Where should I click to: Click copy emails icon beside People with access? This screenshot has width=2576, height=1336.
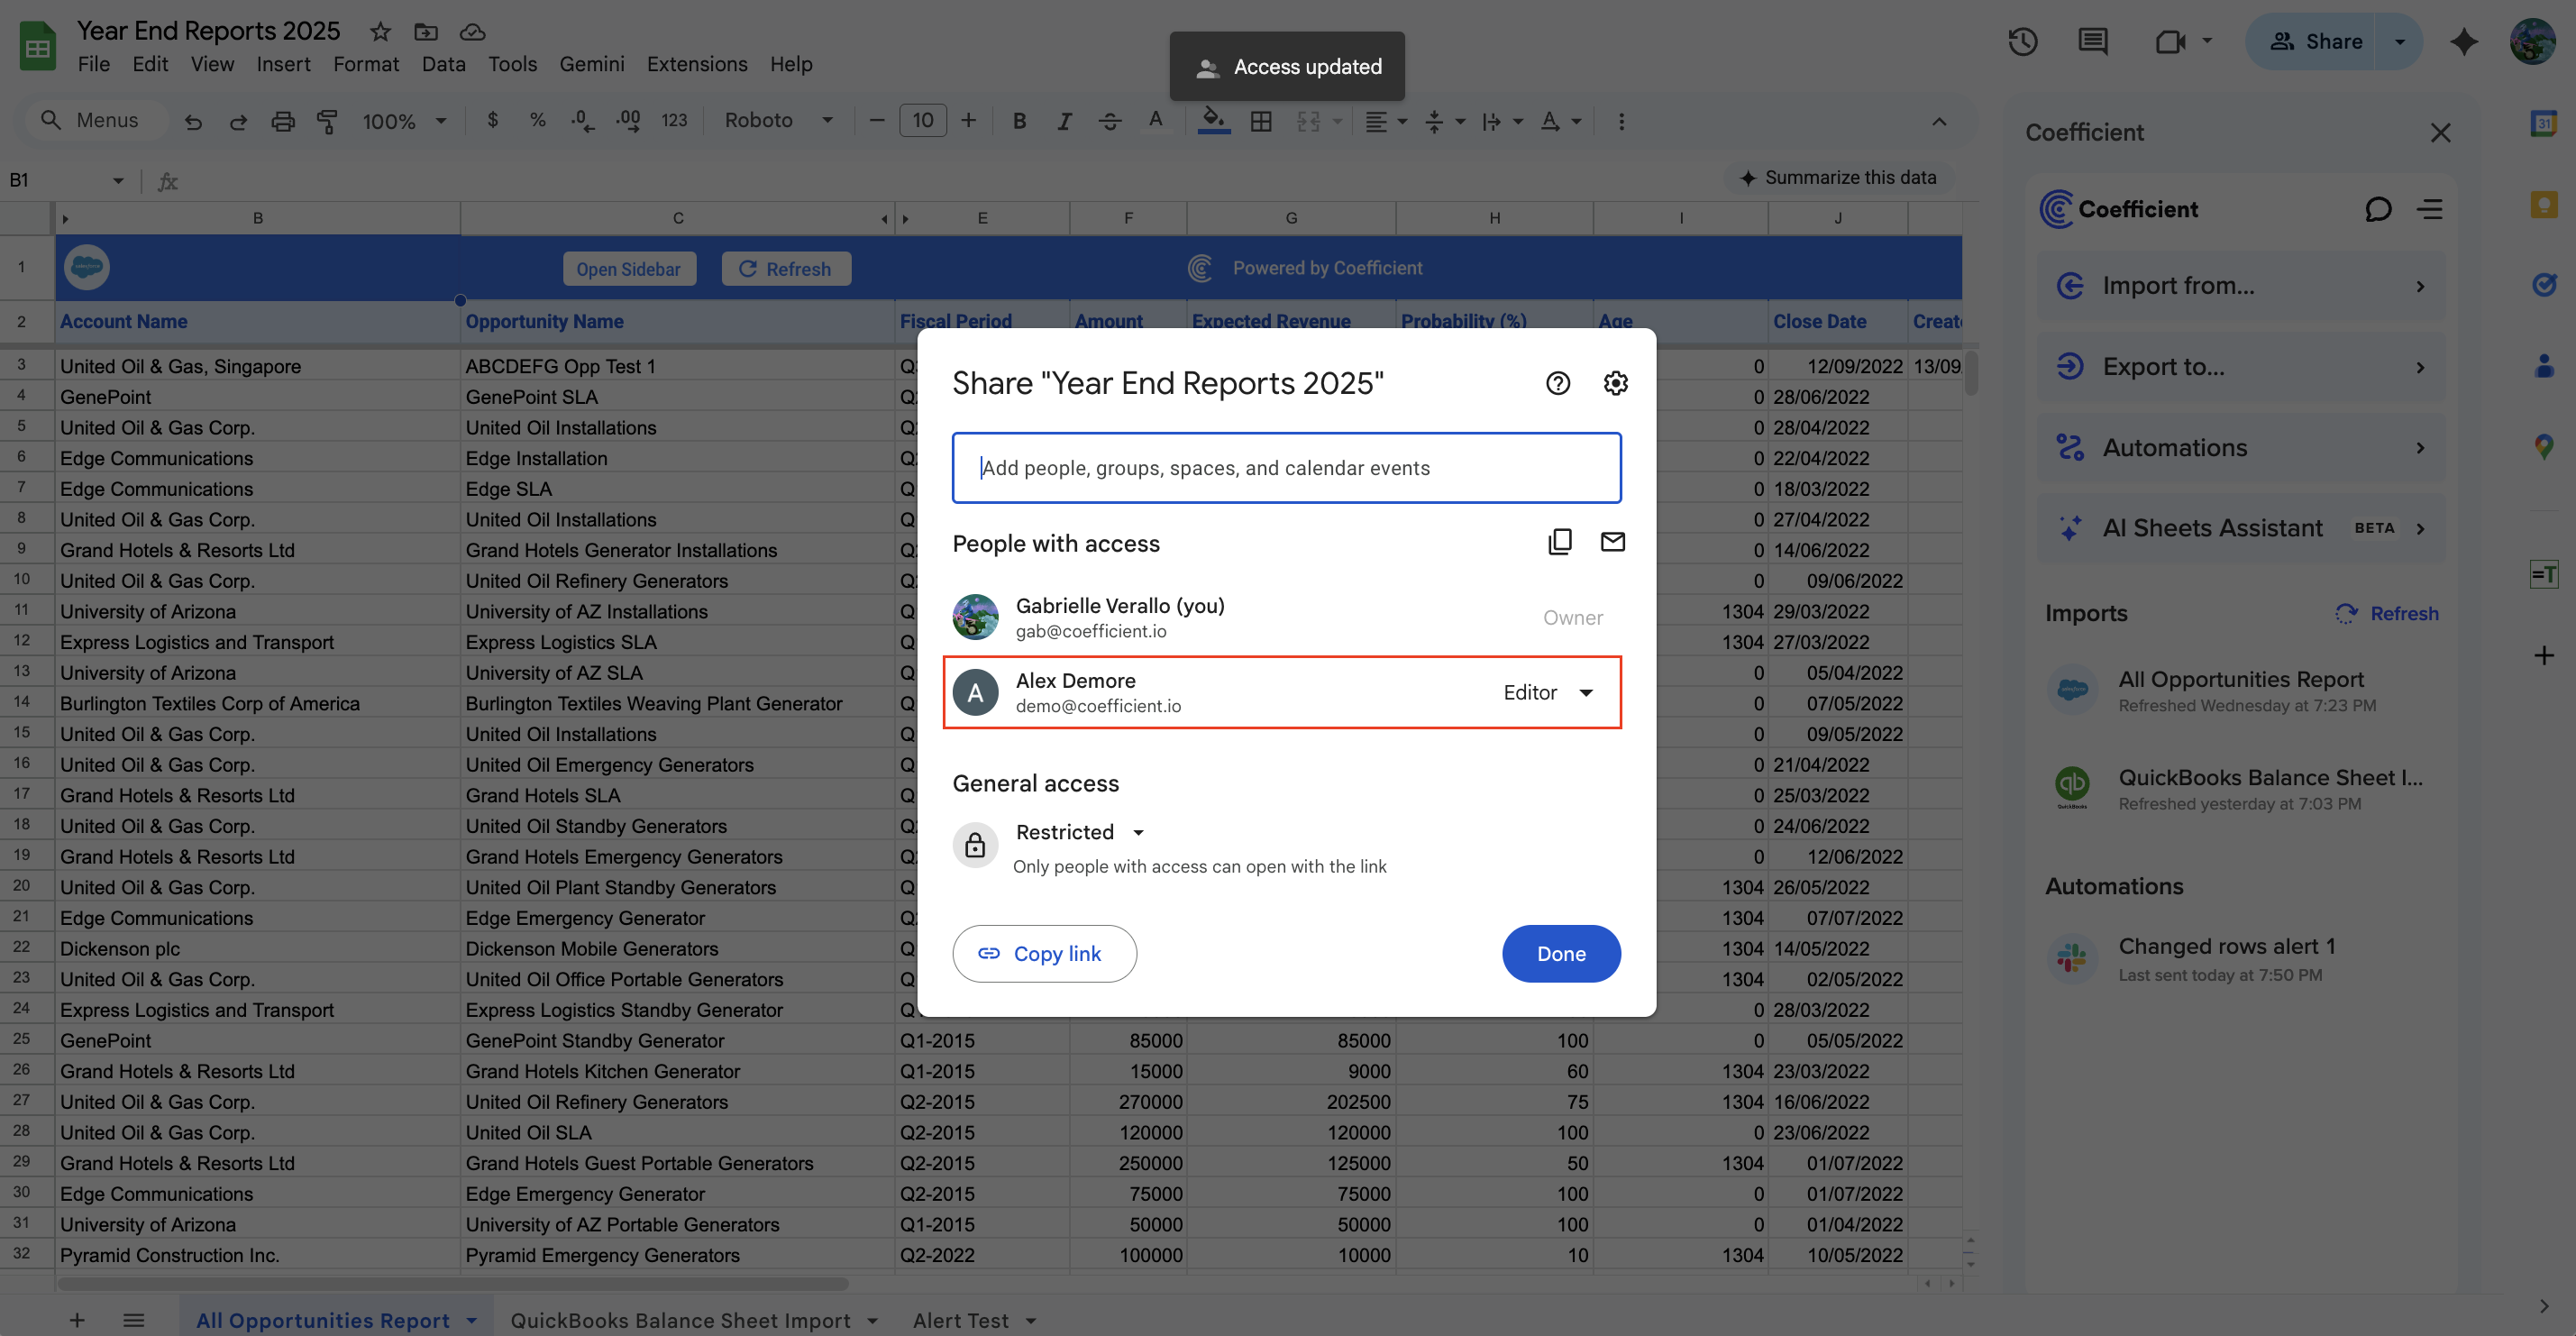coord(1559,542)
